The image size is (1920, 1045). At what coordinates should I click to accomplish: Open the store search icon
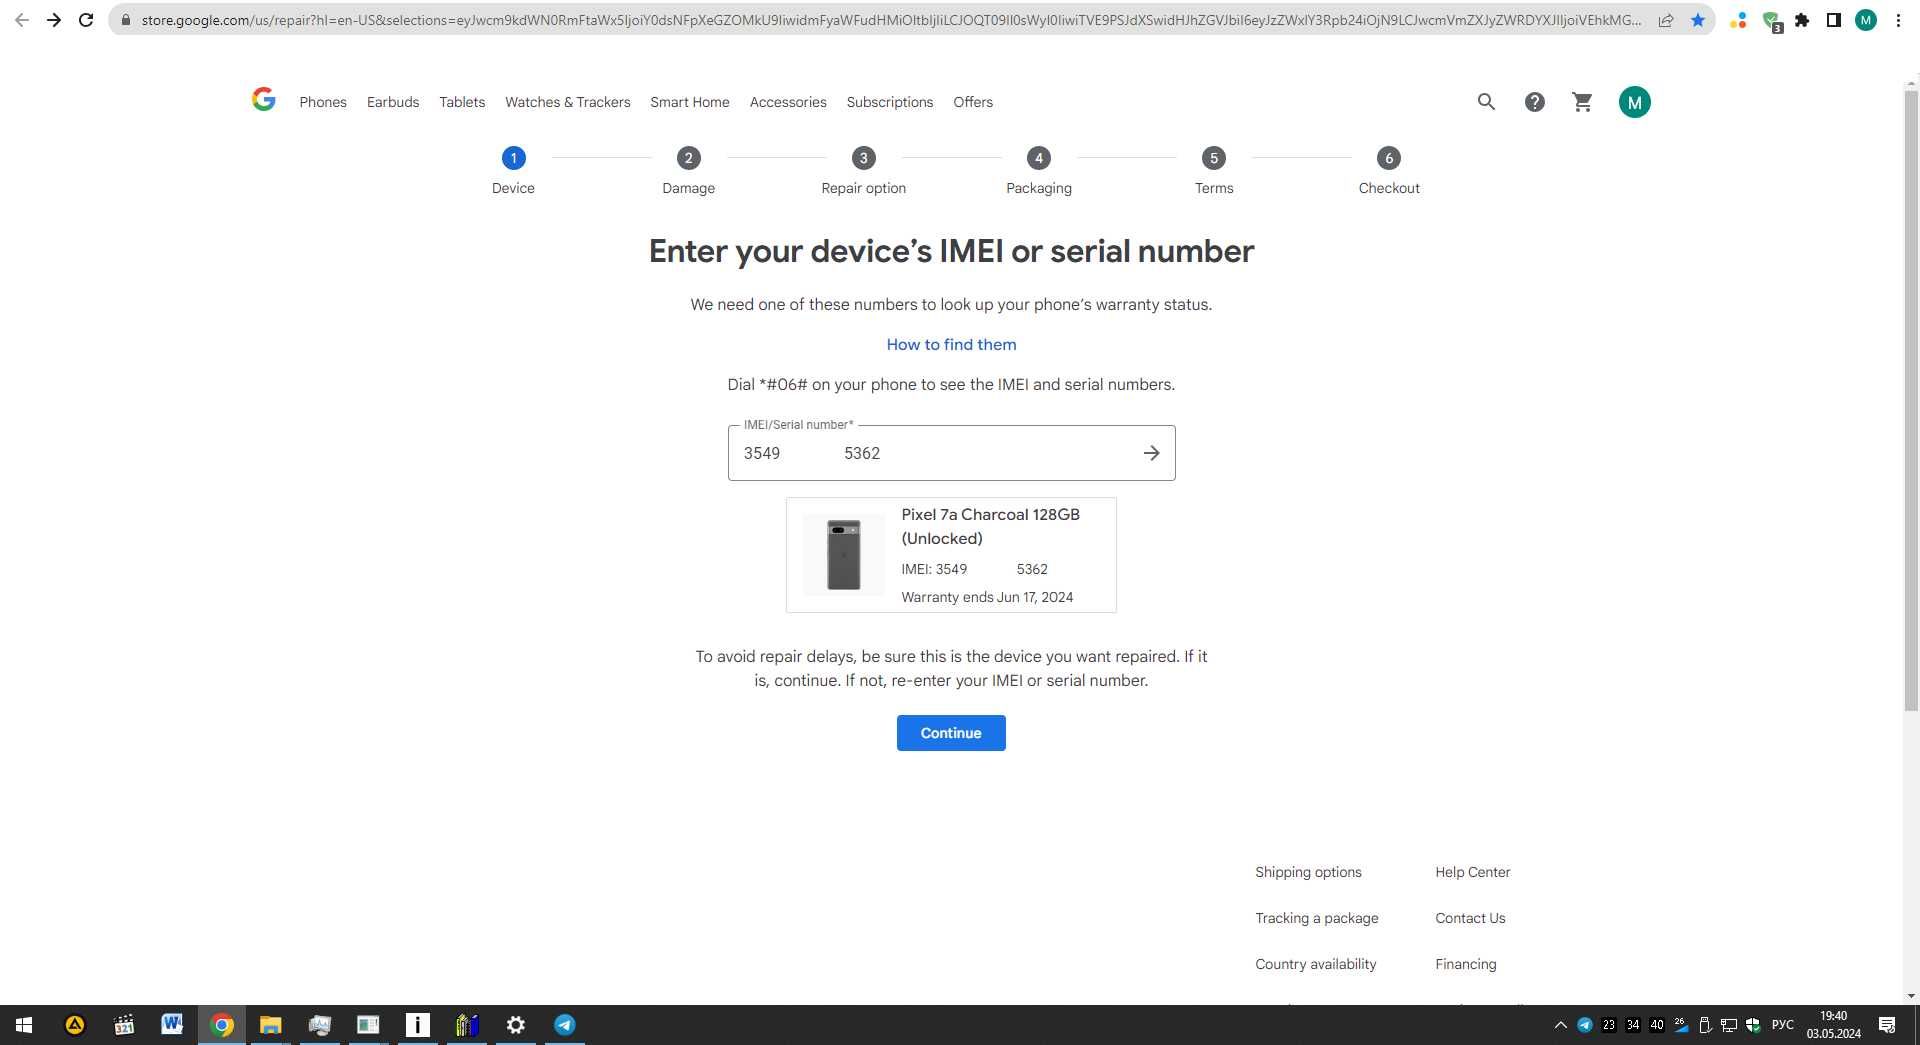click(x=1486, y=102)
